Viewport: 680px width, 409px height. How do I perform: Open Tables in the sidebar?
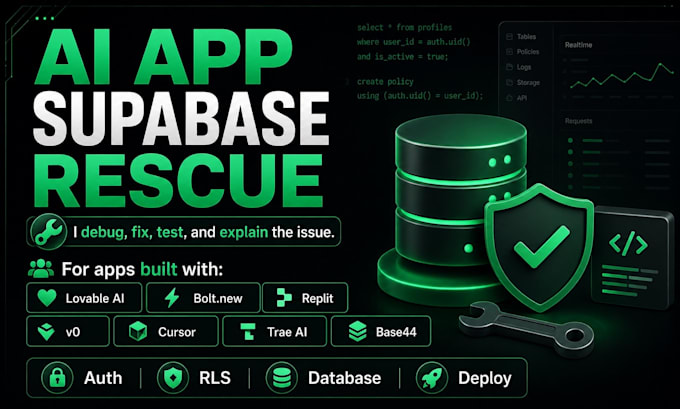click(526, 37)
